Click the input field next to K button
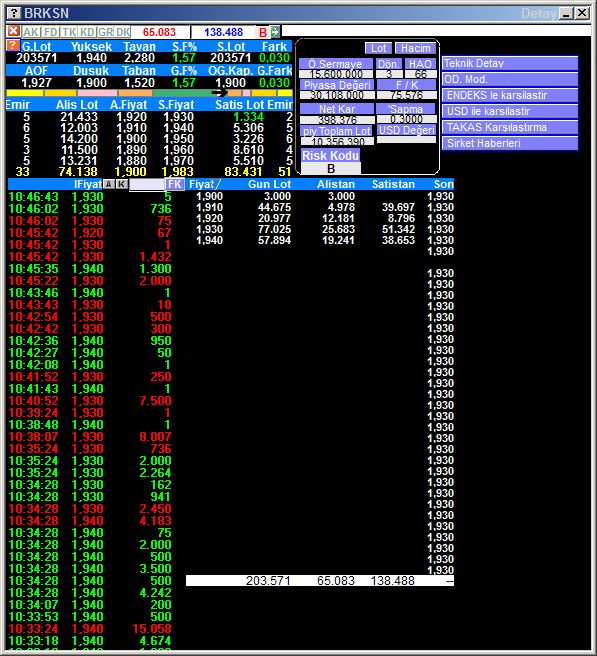 tap(146, 184)
